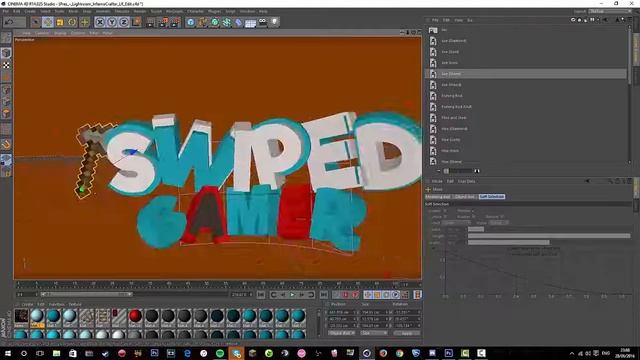This screenshot has height=360, width=640.
Task: Adjust the Strength slider in Soft Selection
Action: 549,236
